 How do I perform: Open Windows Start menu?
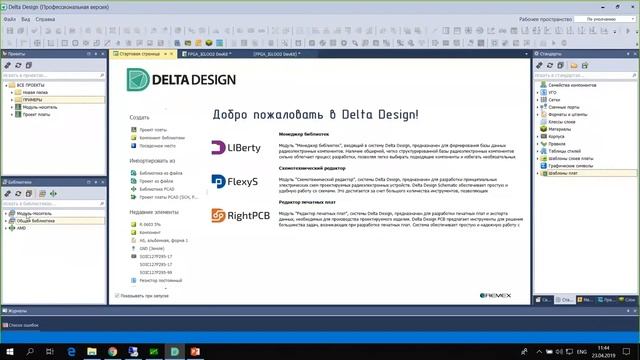[10, 351]
